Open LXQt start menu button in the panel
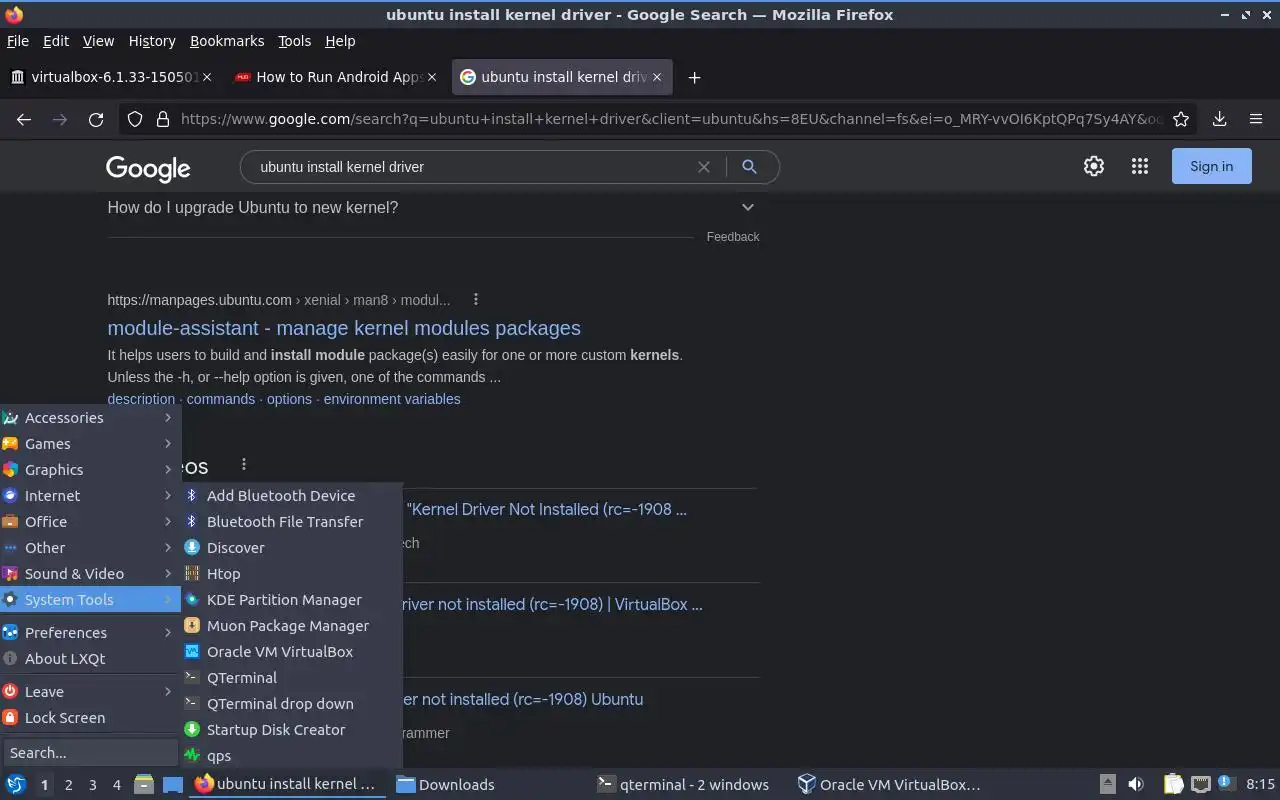 coord(16,785)
